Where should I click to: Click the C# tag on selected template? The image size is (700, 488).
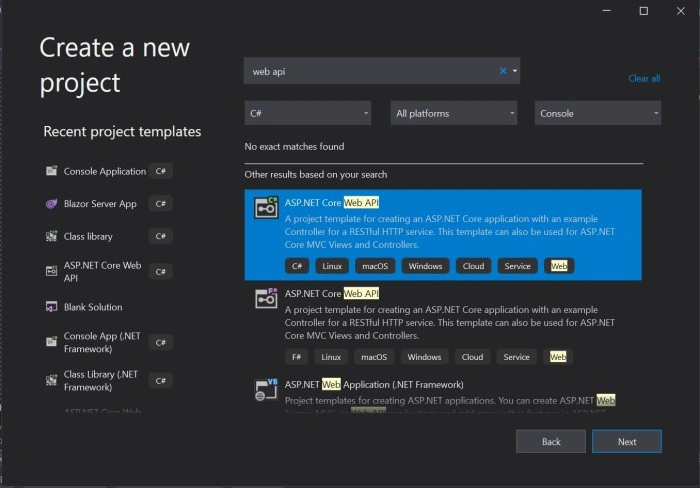tap(297, 266)
